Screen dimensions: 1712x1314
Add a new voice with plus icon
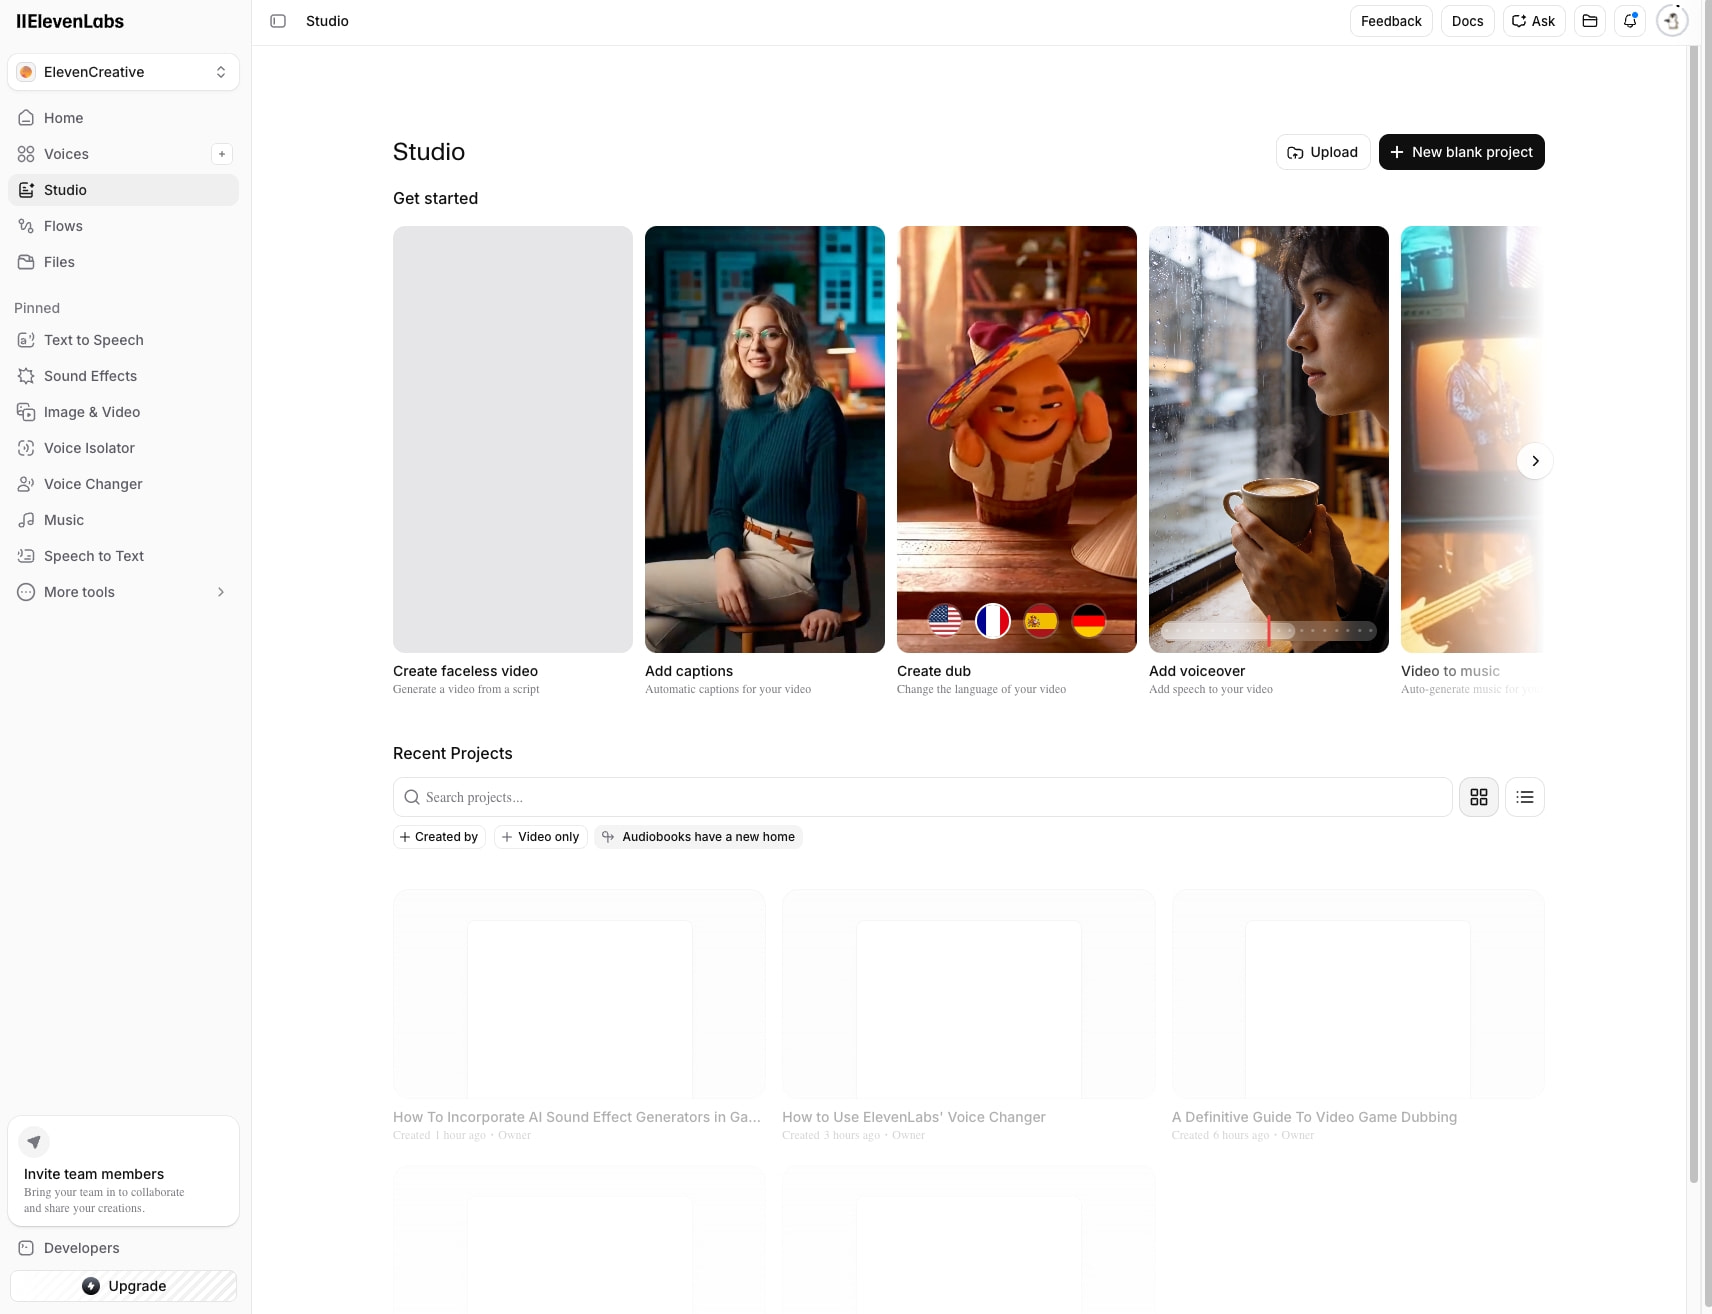pyautogui.click(x=222, y=154)
